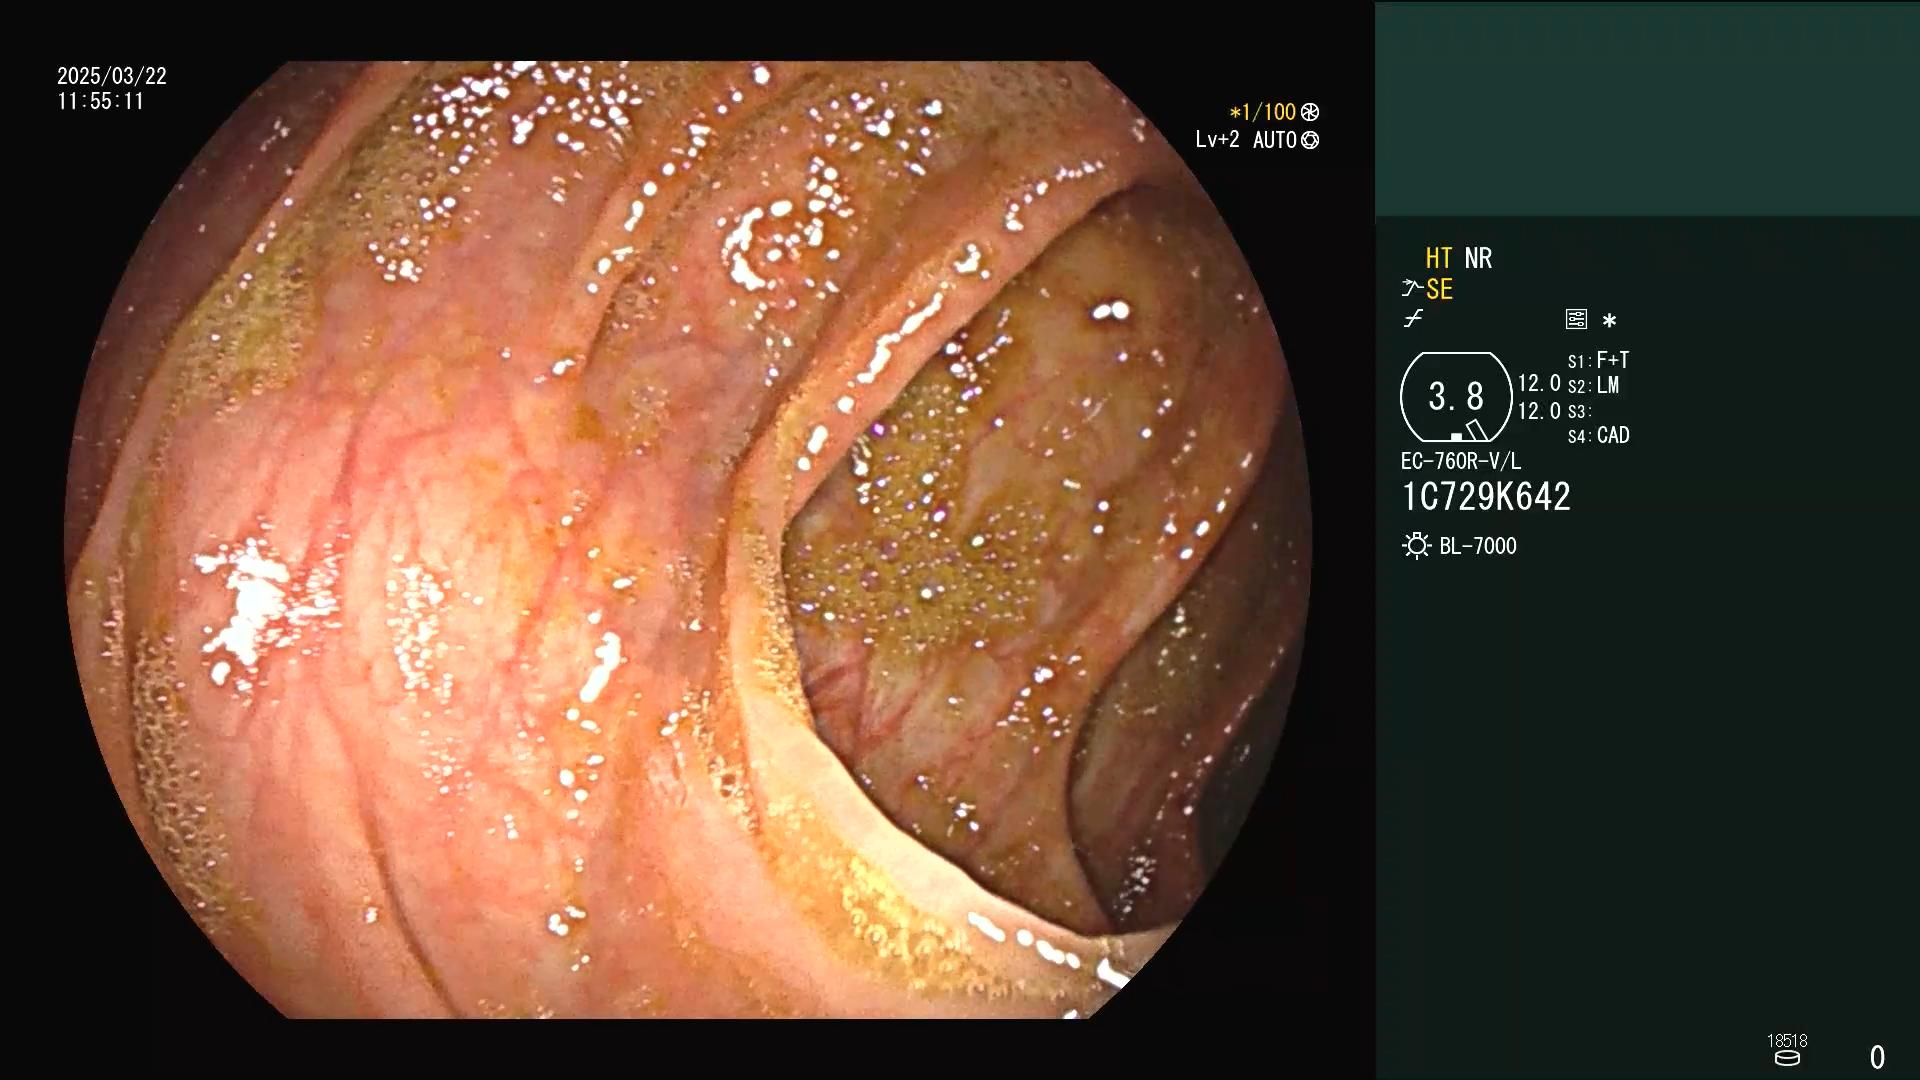Click the BL-7000 light source label

click(1478, 546)
